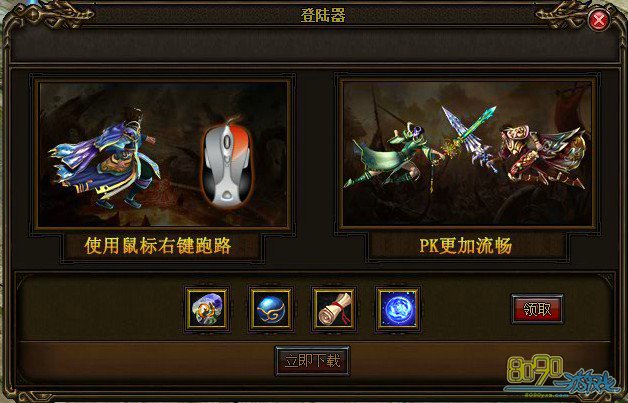Click the red 领取 claim button
628x403 pixels.
coord(537,309)
